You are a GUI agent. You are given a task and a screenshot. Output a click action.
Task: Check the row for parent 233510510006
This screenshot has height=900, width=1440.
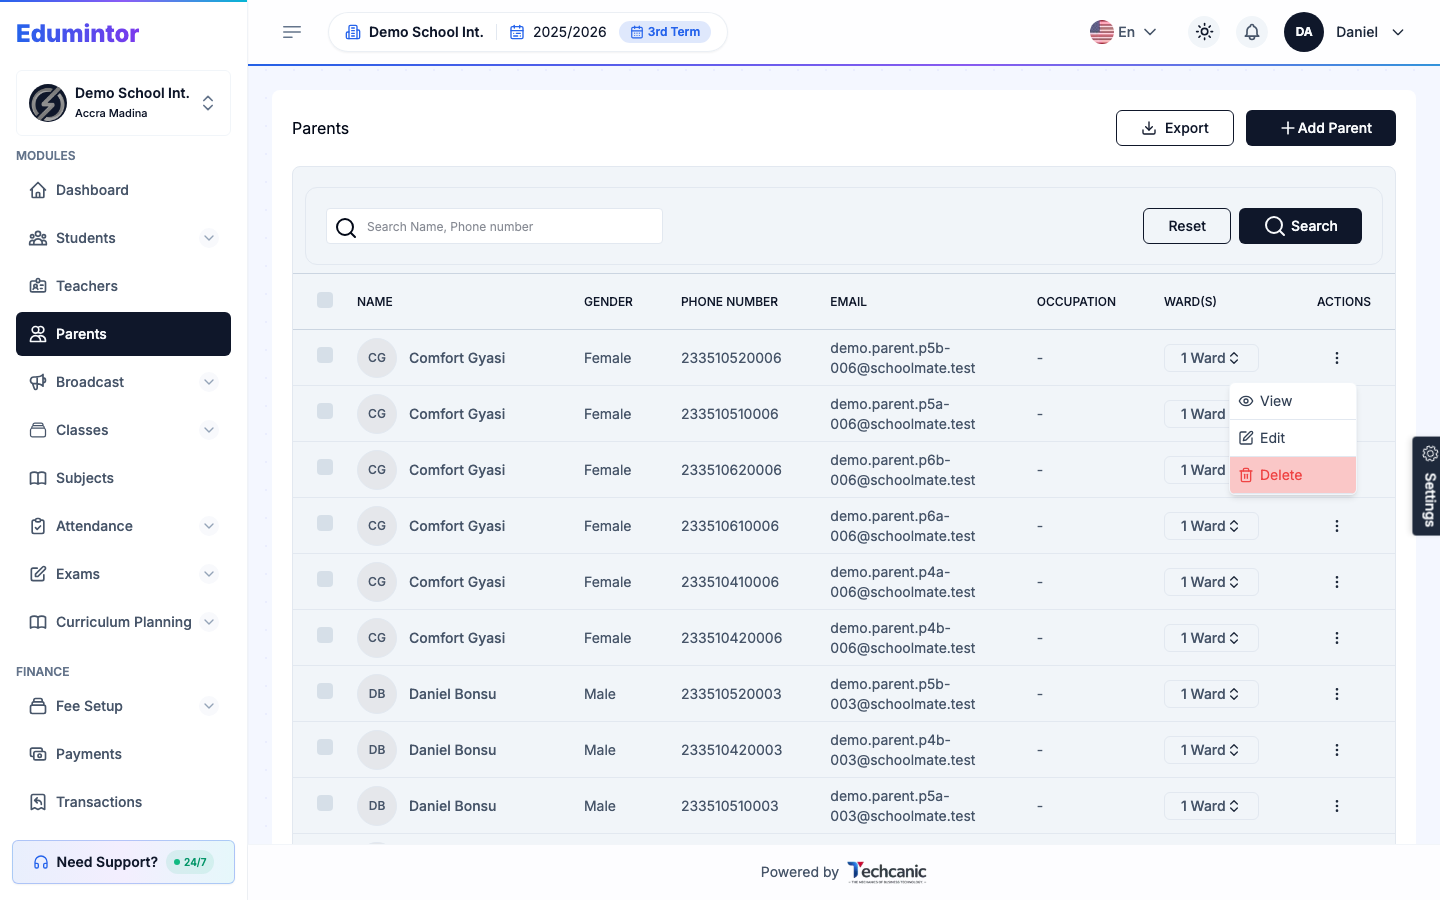pos(325,411)
